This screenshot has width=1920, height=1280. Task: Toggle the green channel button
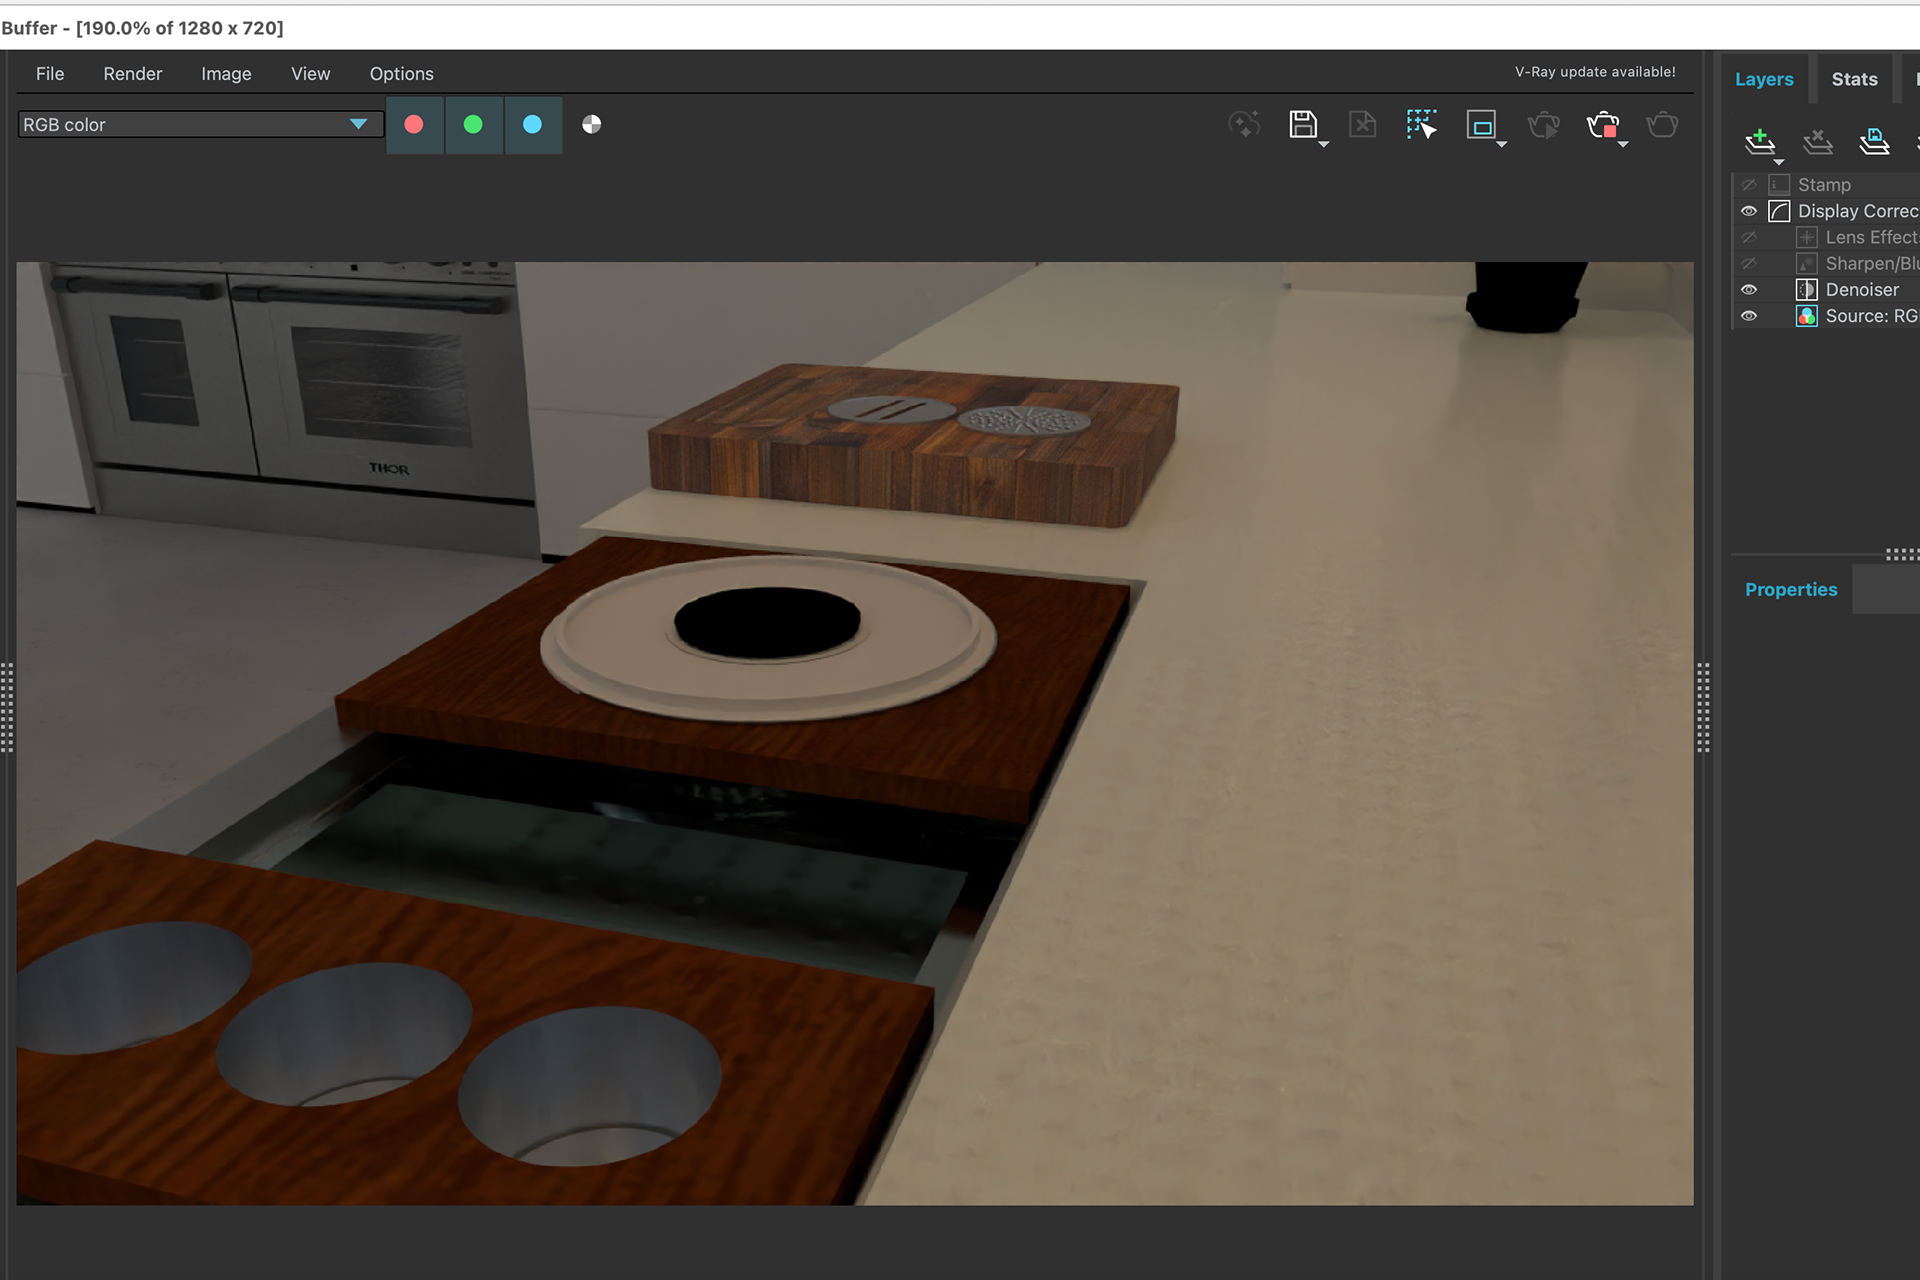pos(473,125)
